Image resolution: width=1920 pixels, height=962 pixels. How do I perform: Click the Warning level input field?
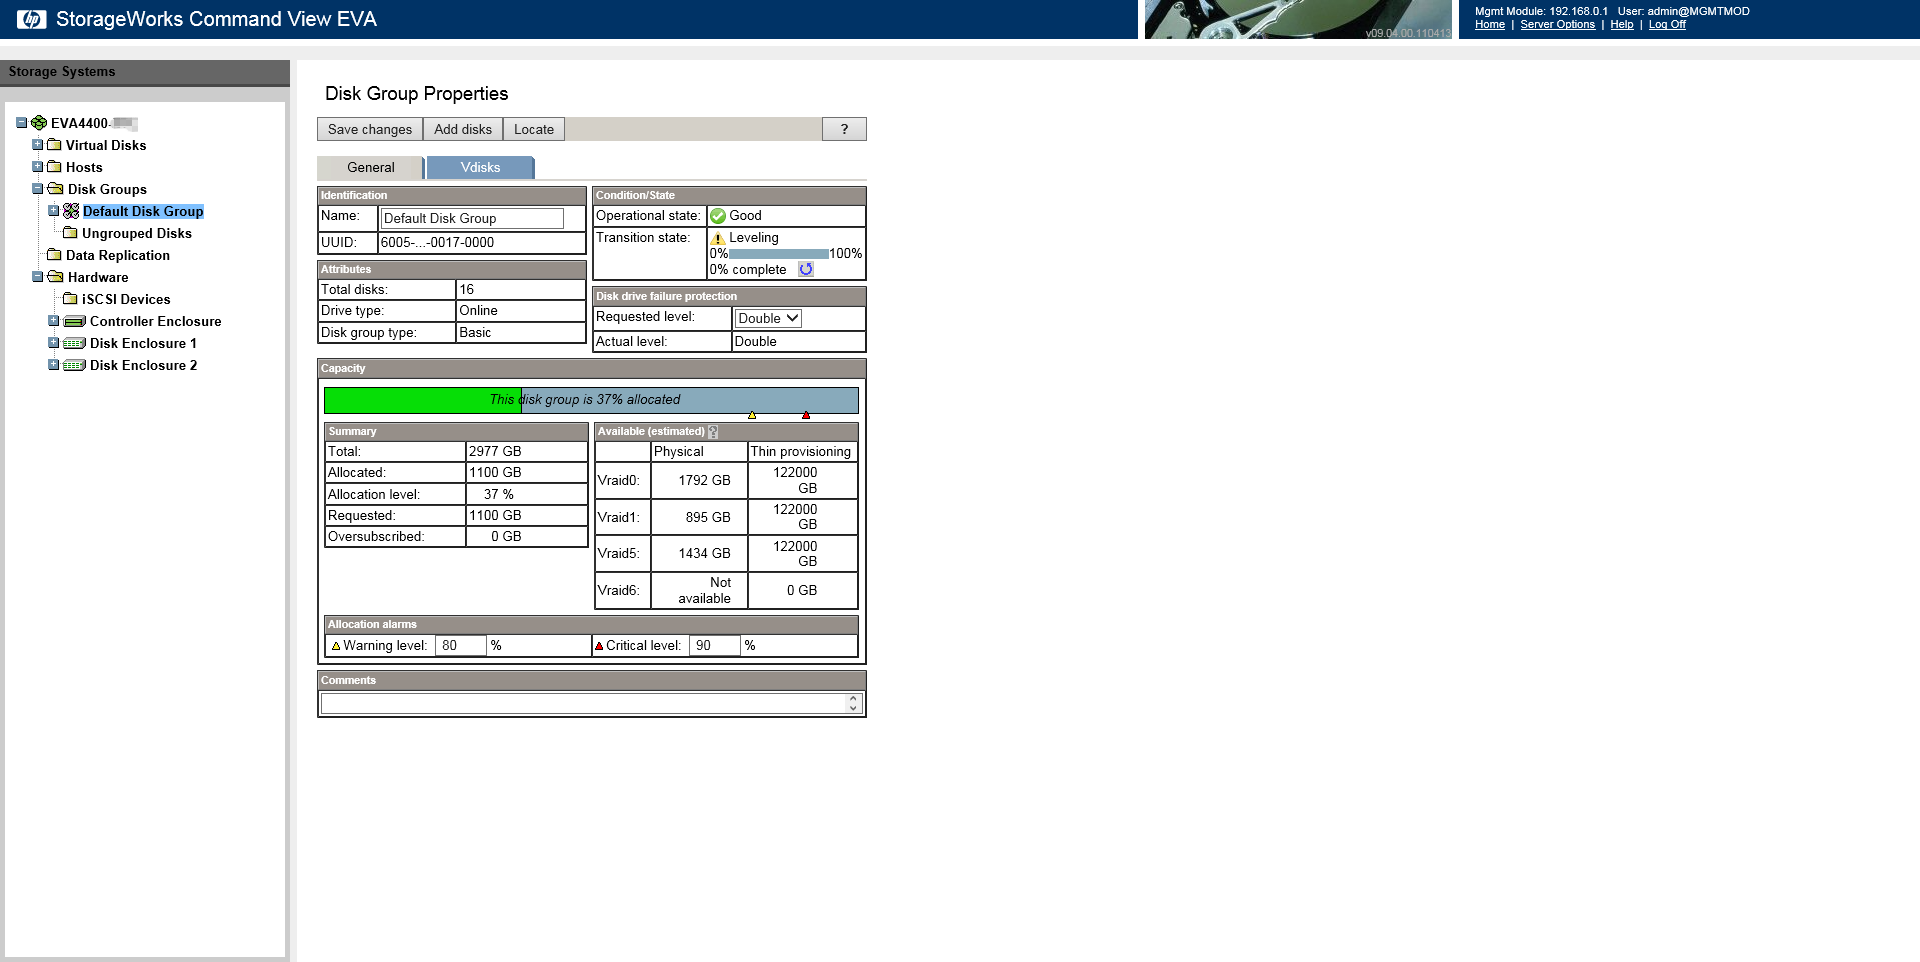pyautogui.click(x=460, y=646)
